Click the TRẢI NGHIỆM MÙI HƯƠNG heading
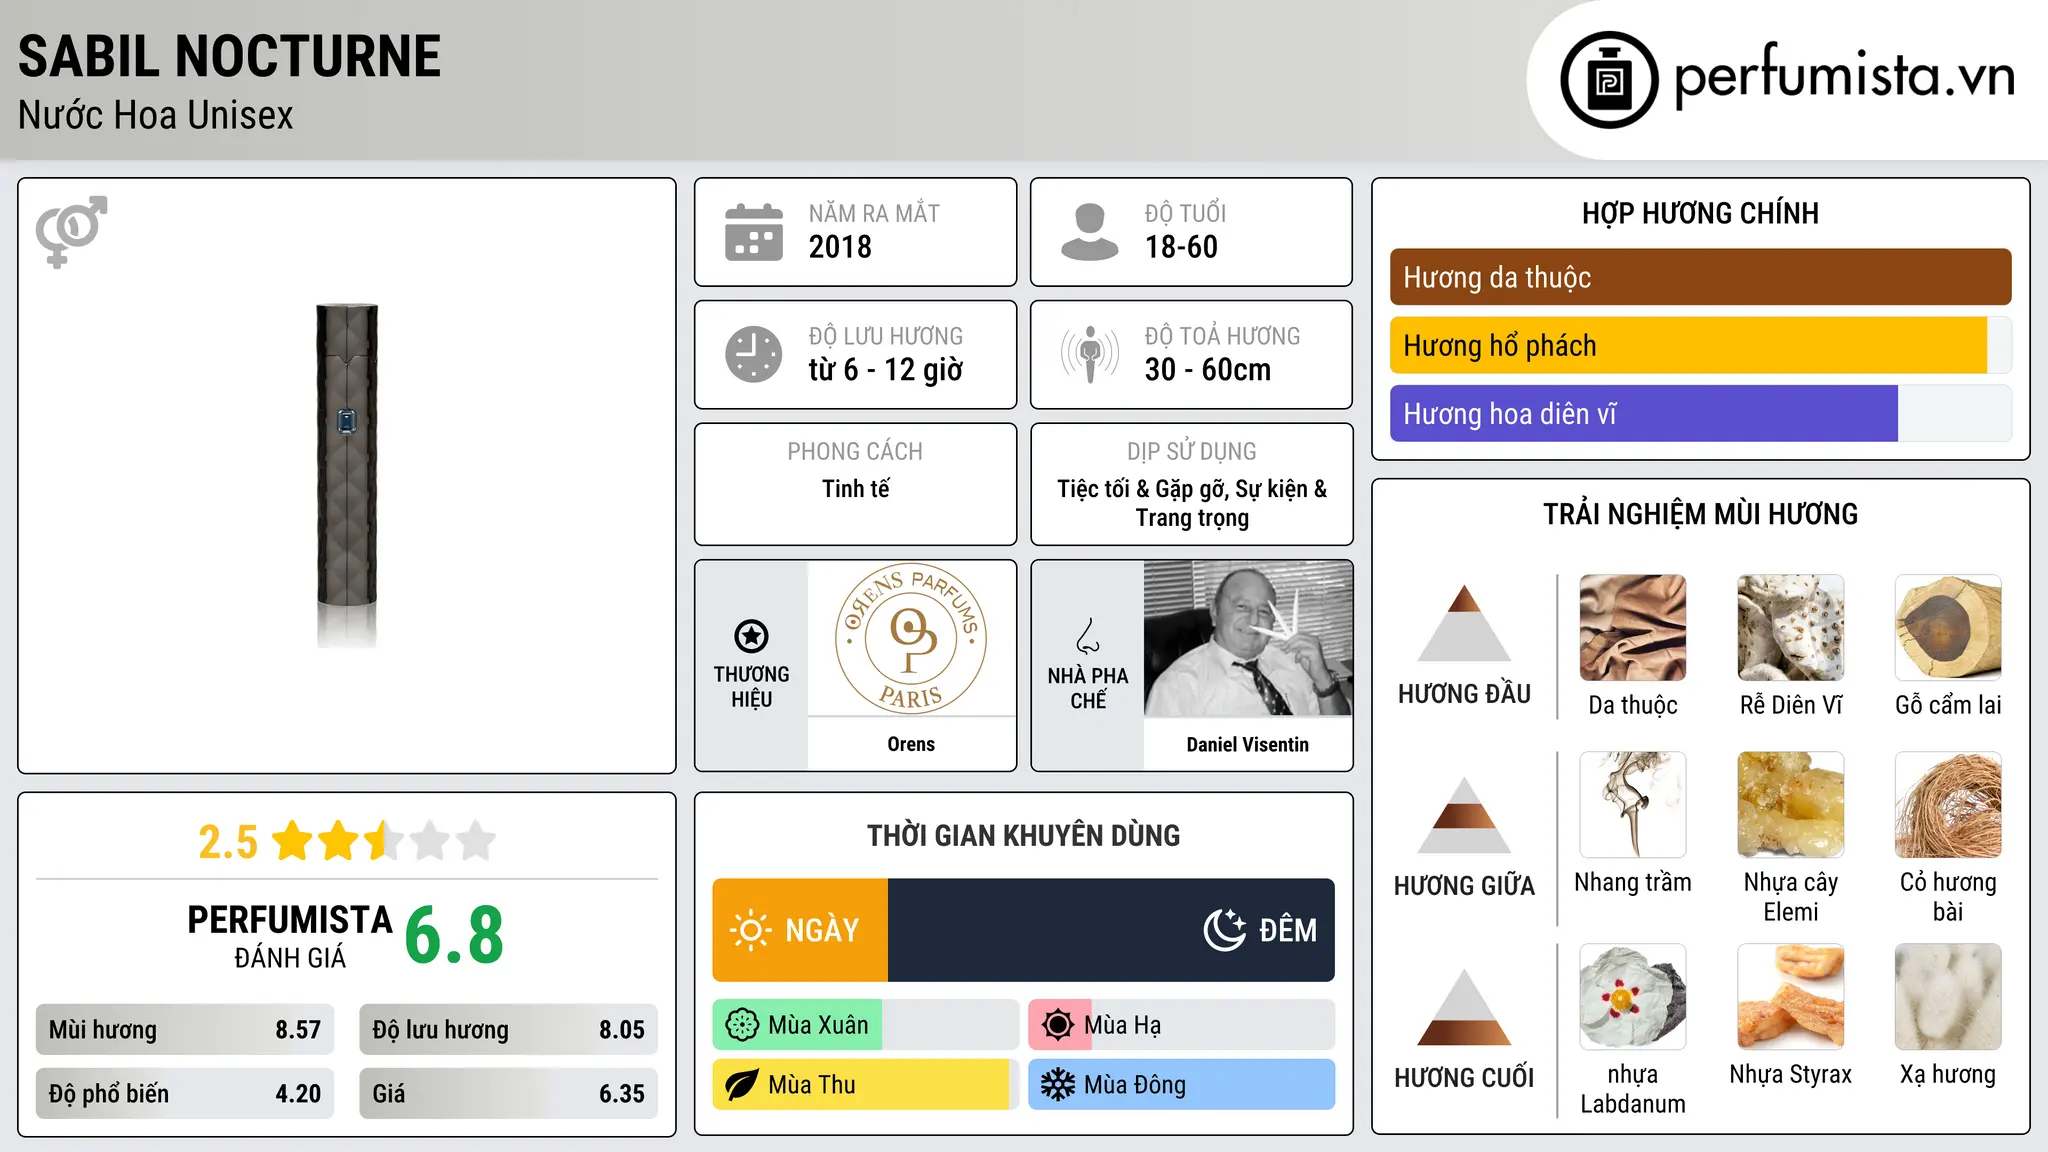This screenshot has height=1152, width=2048. click(1700, 514)
